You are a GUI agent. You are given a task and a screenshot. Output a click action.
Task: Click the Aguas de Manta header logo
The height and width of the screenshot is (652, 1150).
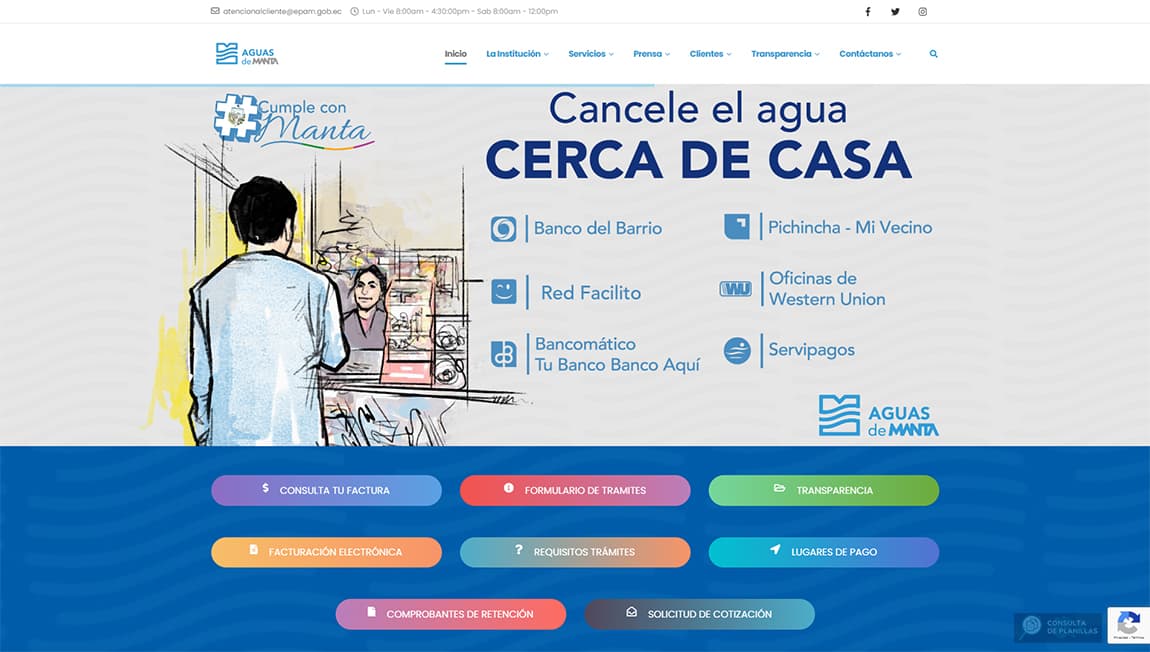(247, 54)
